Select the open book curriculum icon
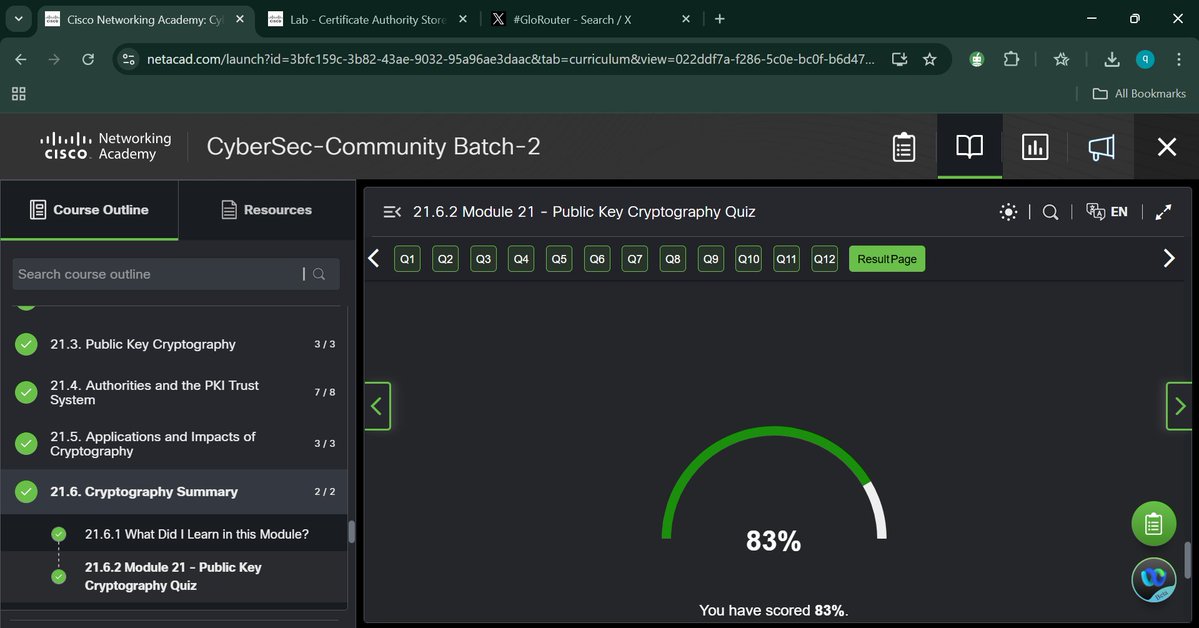The width and height of the screenshot is (1199, 628). tap(968, 146)
